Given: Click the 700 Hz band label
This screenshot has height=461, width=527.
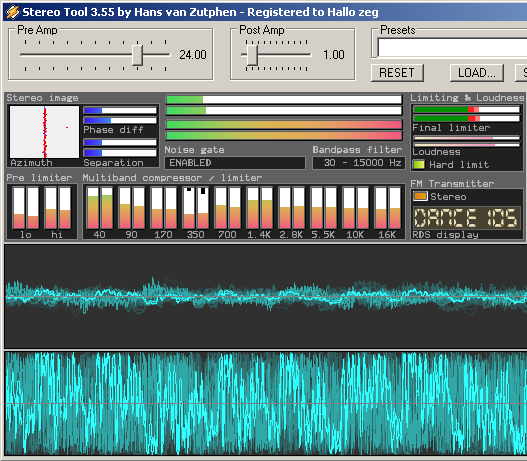Looking at the screenshot, I should [227, 235].
